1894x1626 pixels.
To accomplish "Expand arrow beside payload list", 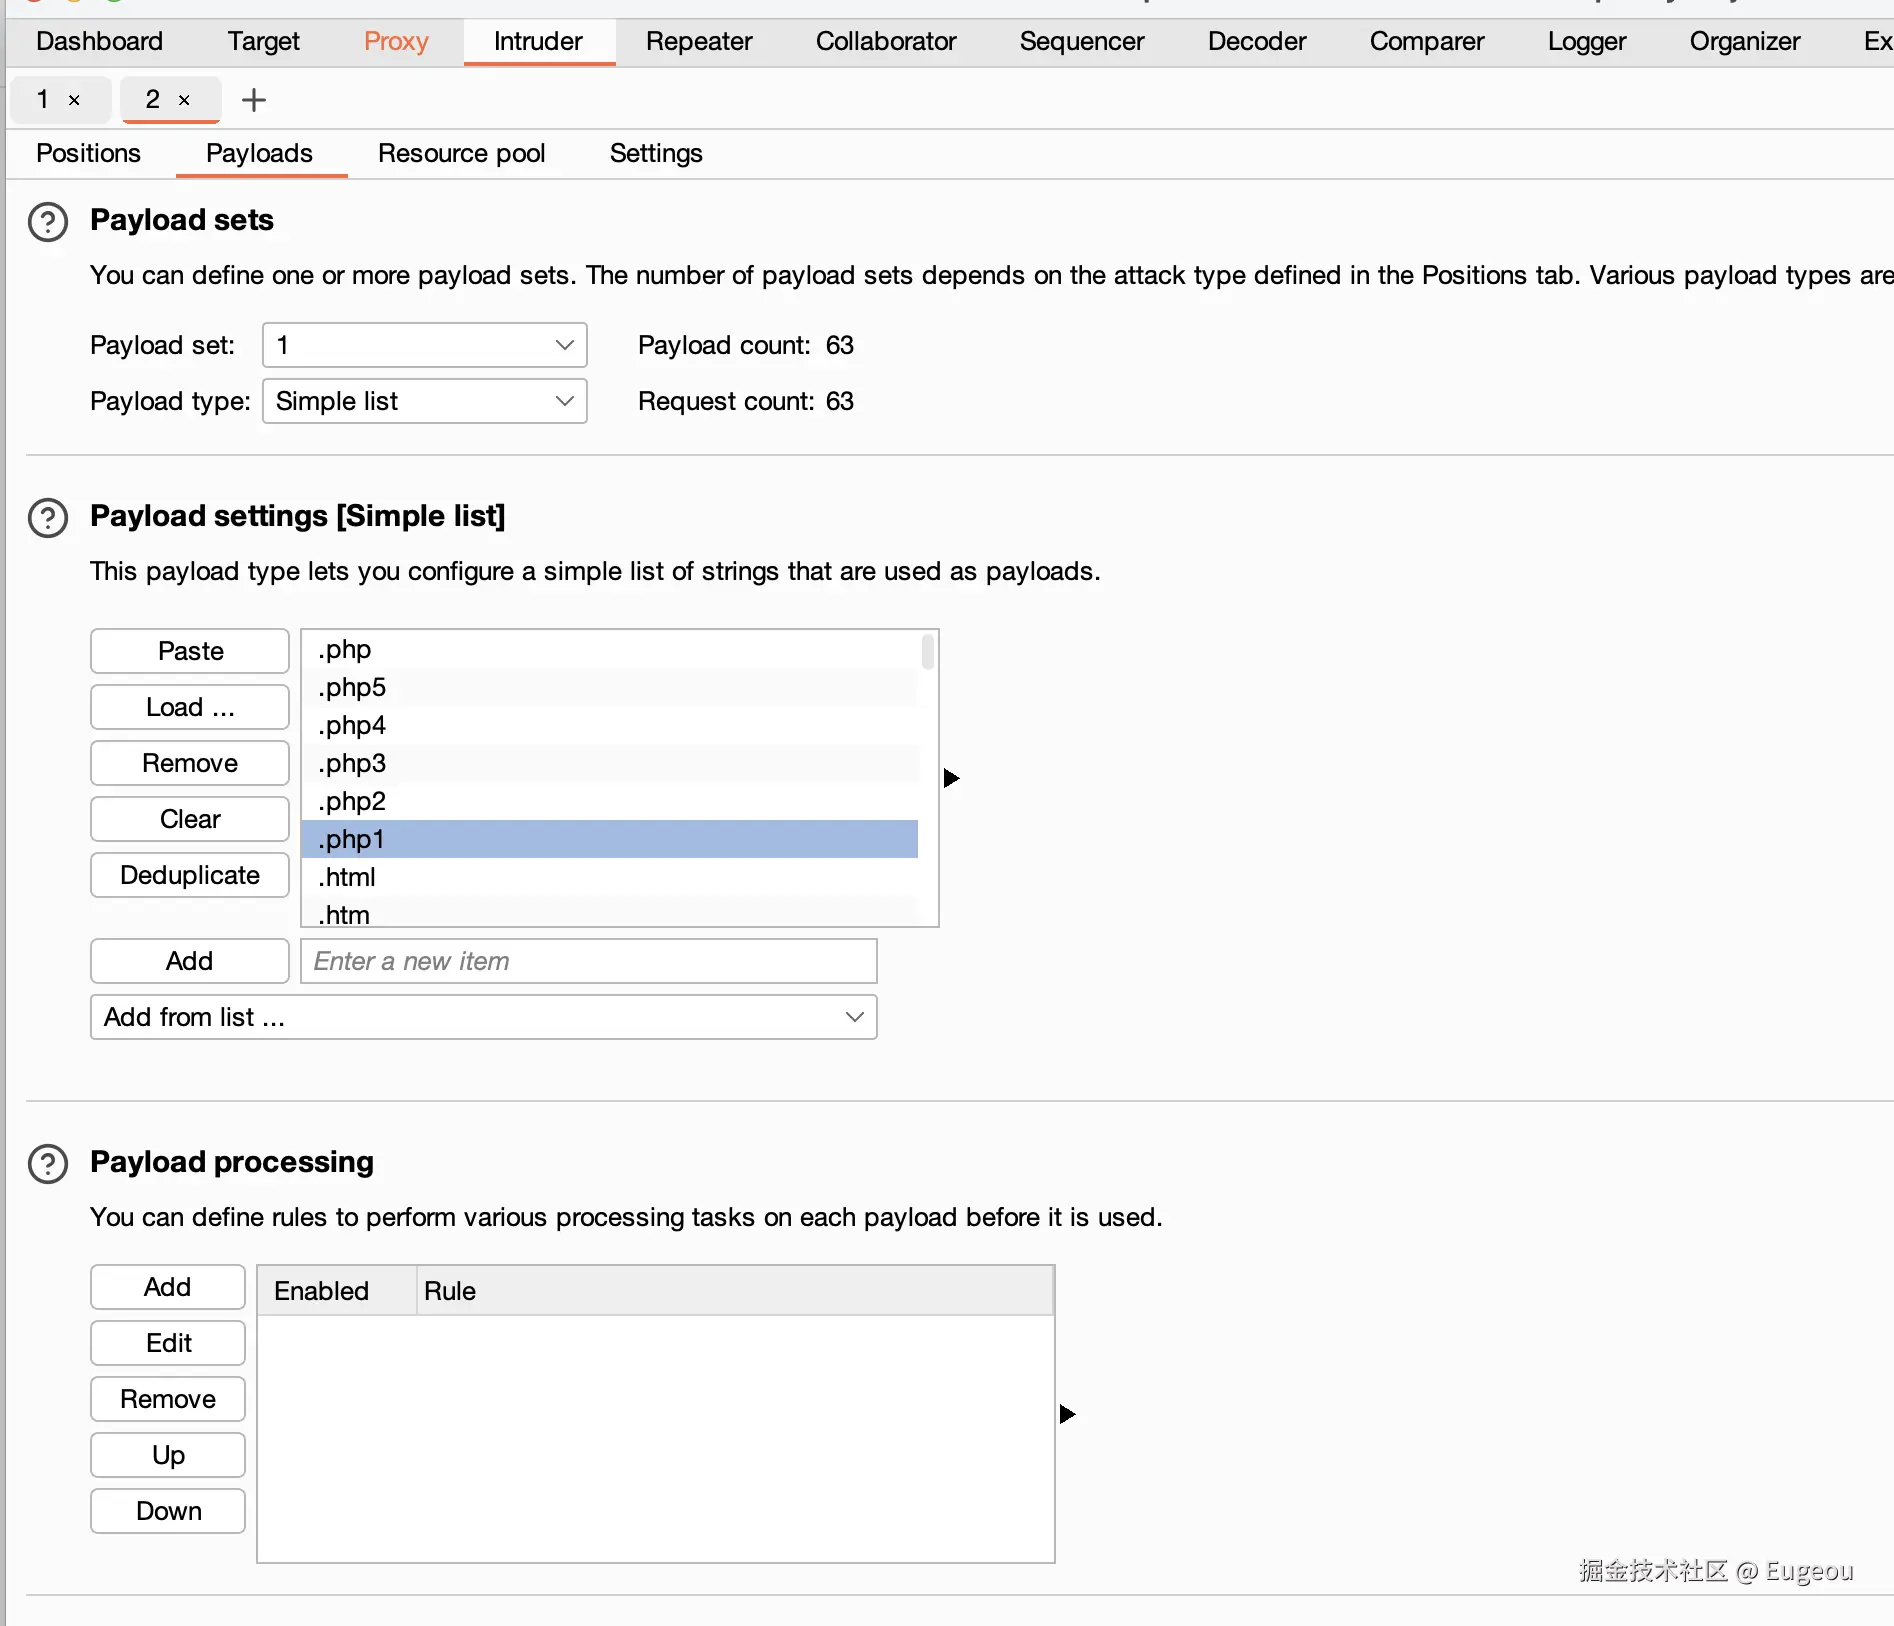I will coord(952,778).
